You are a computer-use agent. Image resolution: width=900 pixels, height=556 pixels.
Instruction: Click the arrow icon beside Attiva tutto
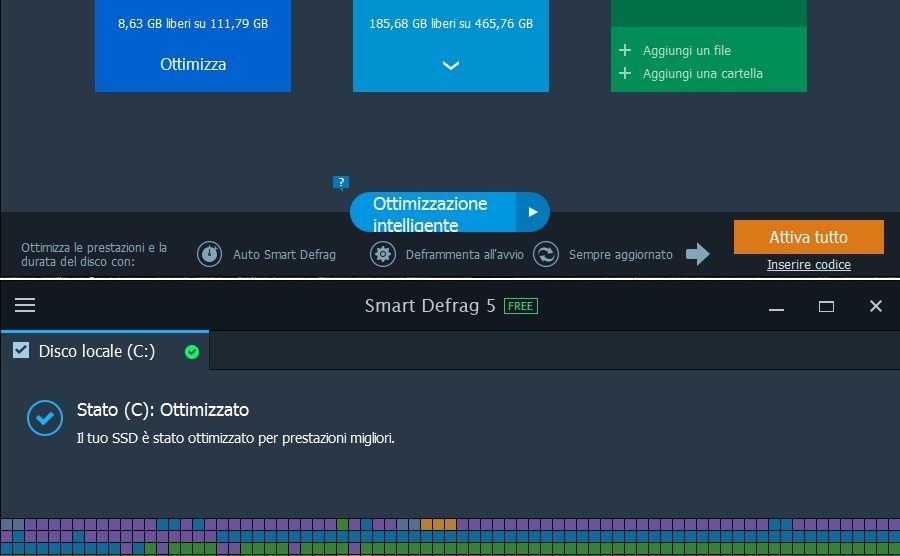pyautogui.click(x=697, y=254)
